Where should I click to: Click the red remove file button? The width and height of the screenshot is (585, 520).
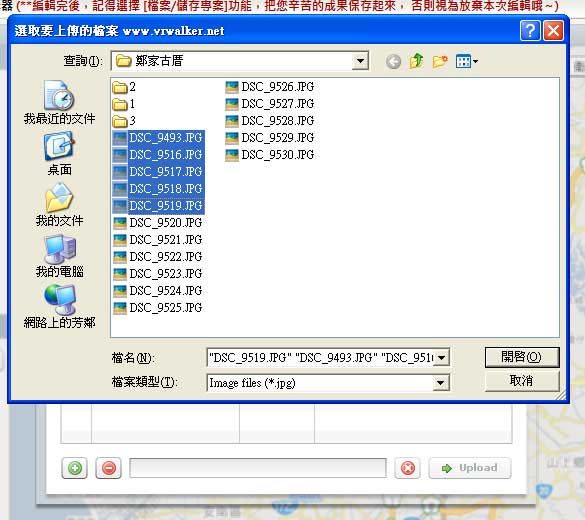pos(109,468)
